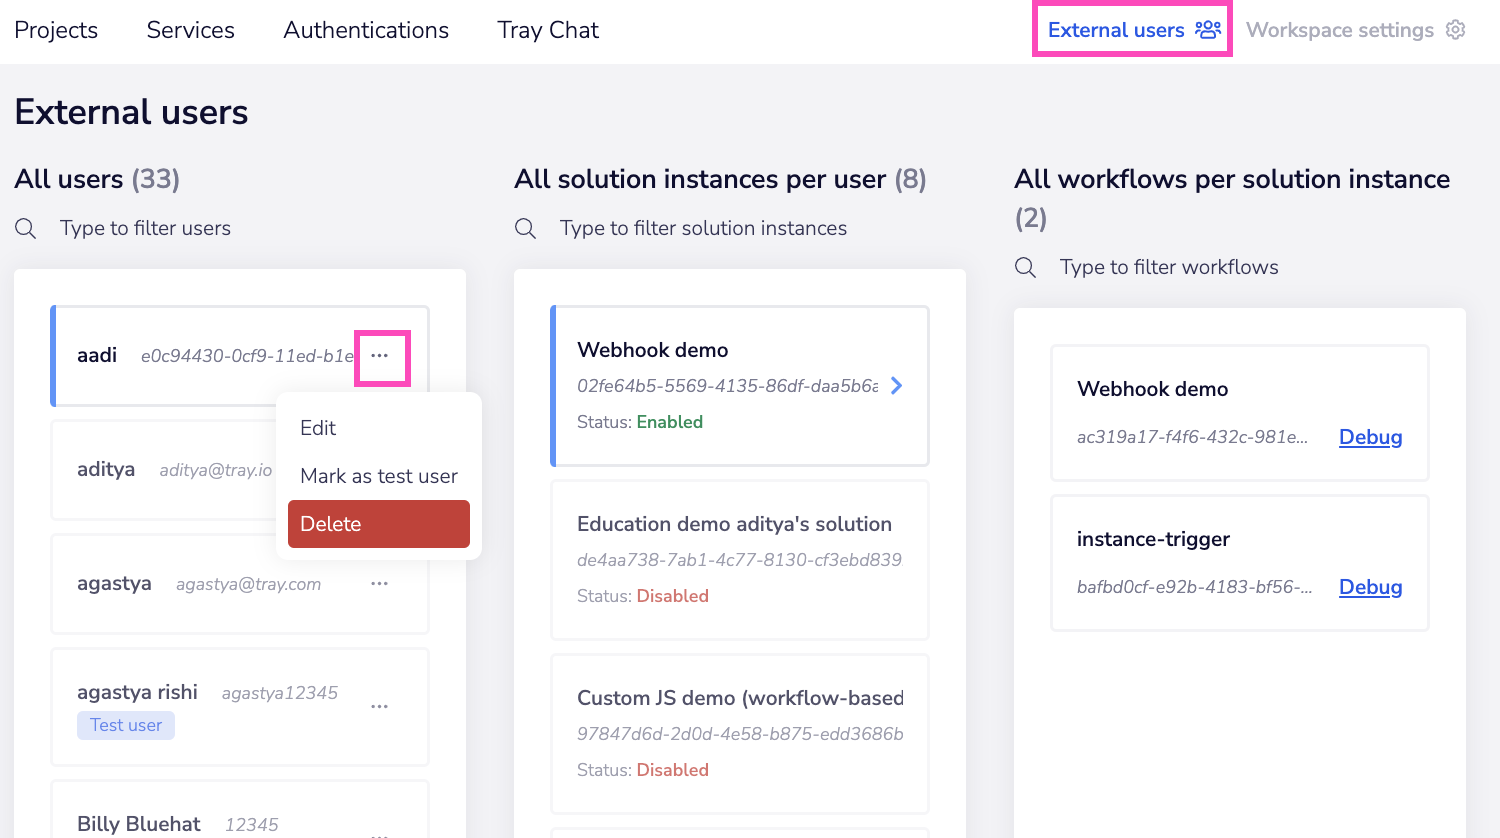This screenshot has width=1500, height=838.
Task: Click Debug link for instance-trigger workflow
Action: (1370, 587)
